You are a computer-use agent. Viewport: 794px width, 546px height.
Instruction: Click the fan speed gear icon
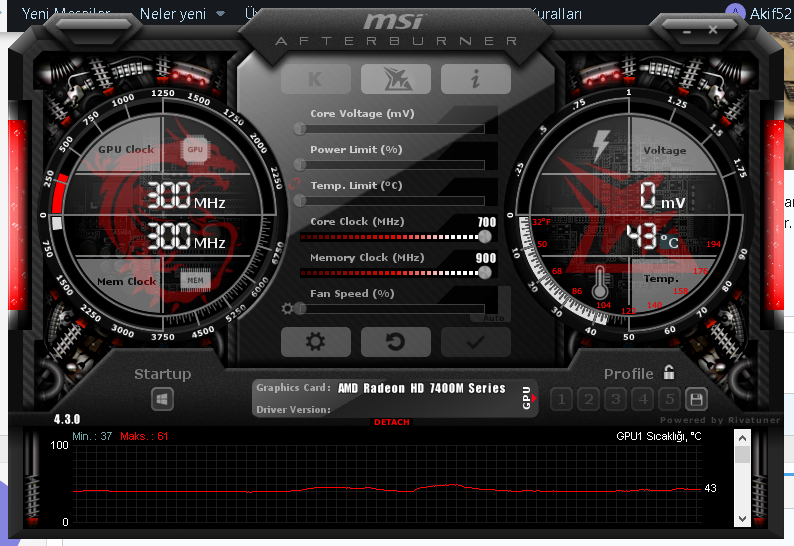point(287,308)
